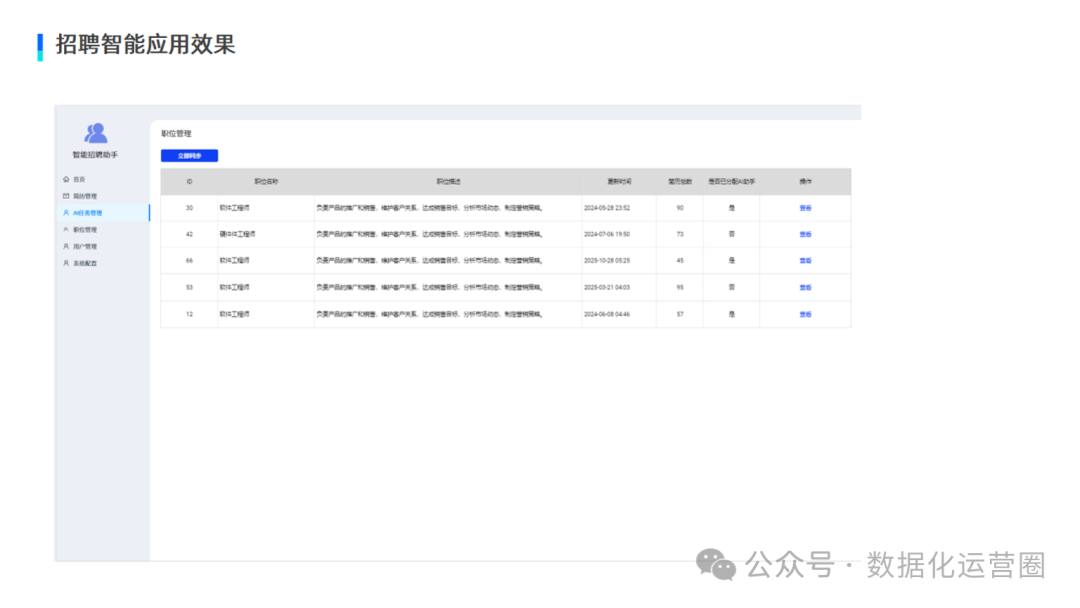The image size is (1080, 608).
Task: Click the 智能招聘助手 app title
Action: 95,155
